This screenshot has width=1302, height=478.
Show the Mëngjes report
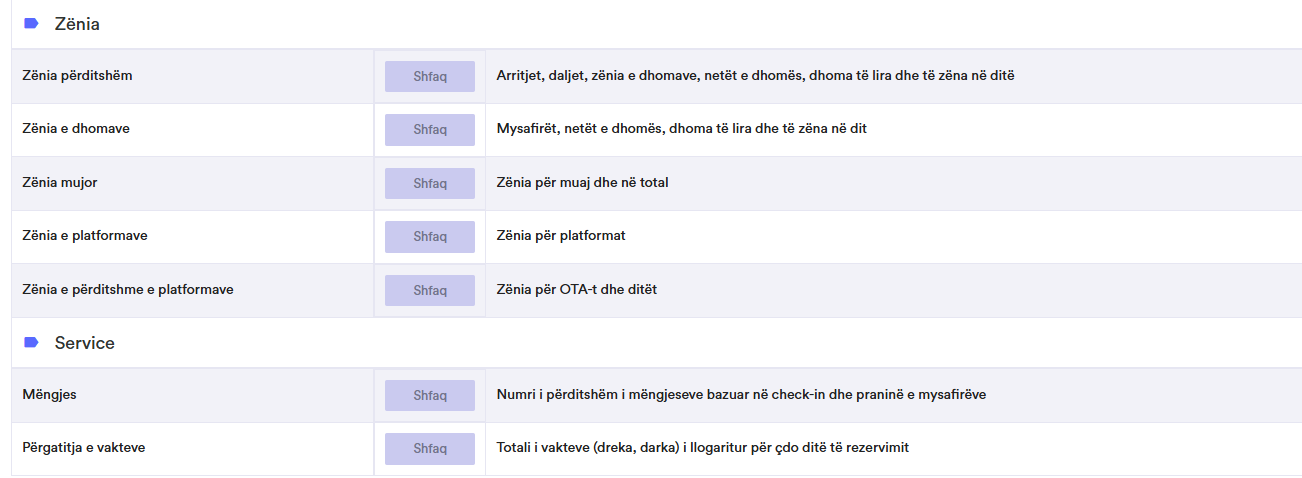click(x=430, y=395)
